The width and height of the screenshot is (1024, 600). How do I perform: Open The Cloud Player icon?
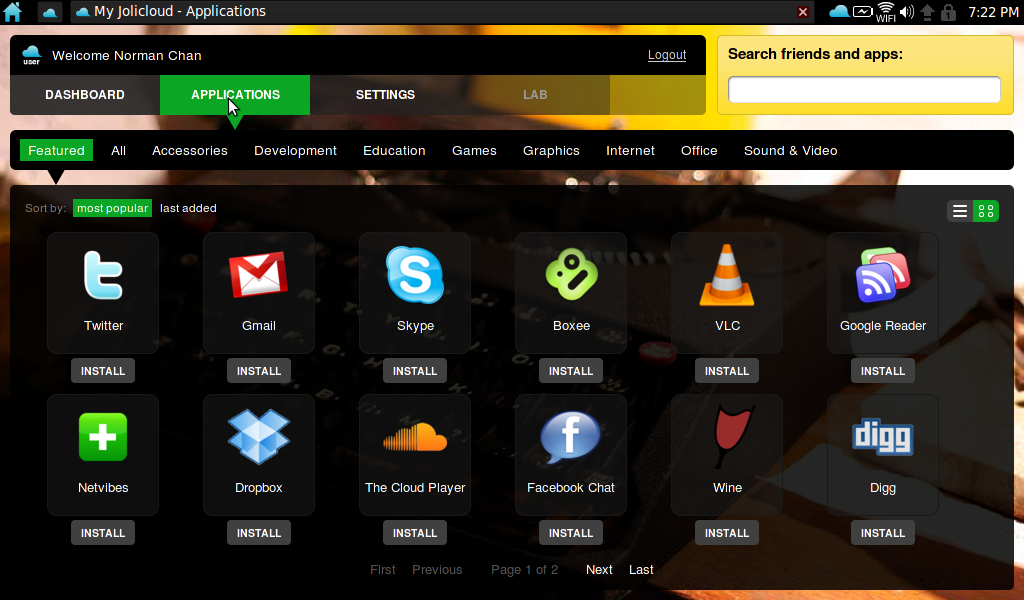click(x=415, y=437)
